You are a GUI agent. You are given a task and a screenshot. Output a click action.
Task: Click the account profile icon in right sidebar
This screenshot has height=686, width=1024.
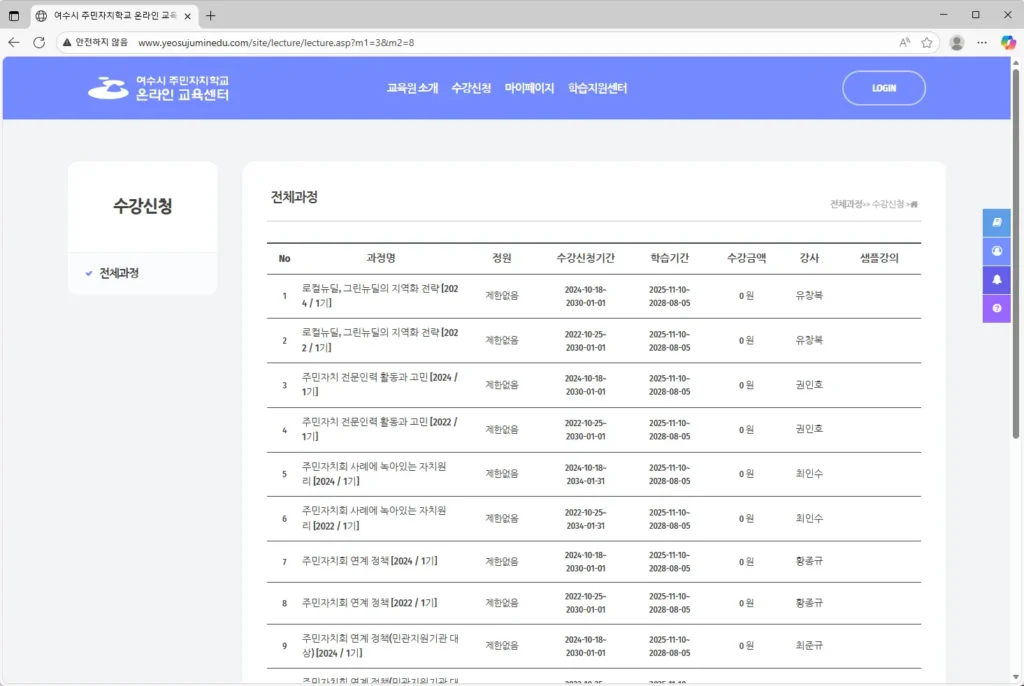tap(995, 251)
